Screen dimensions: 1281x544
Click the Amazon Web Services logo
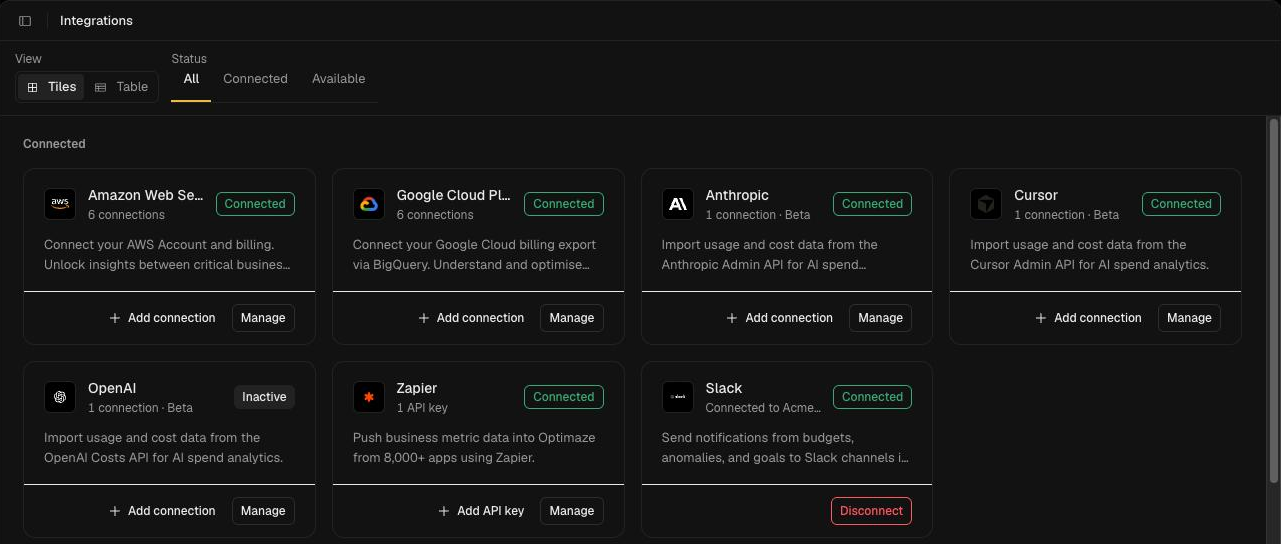point(60,204)
